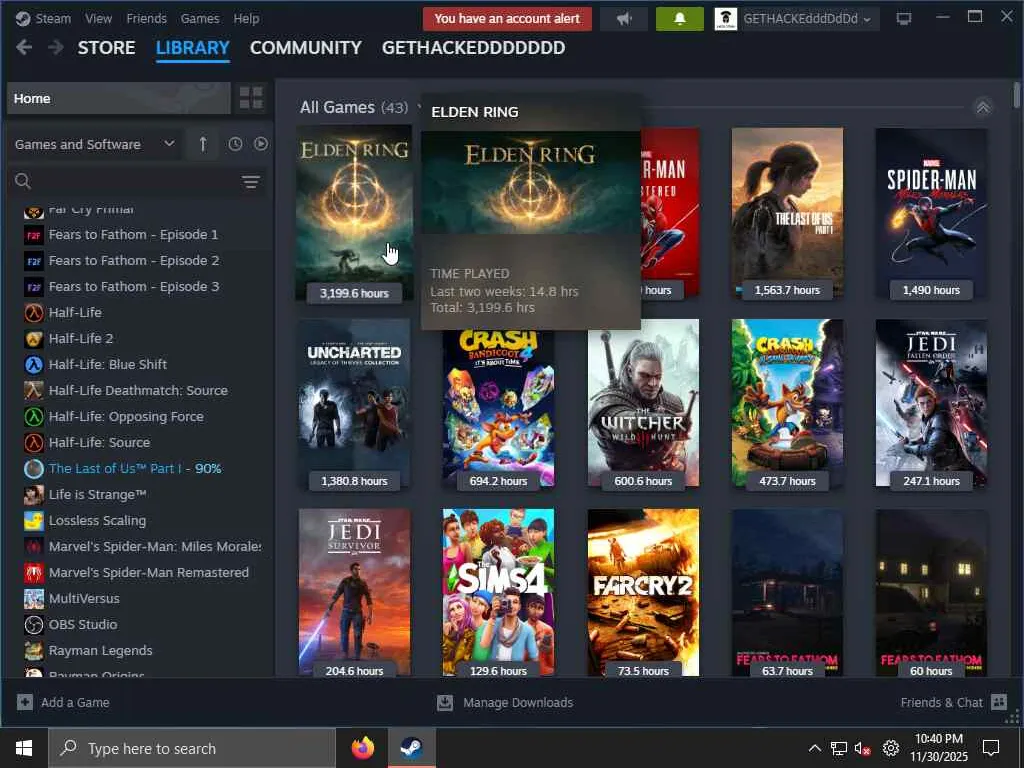Open Spider-Man Miles Morales cover, 1,490 hours
Image resolution: width=1024 pixels, height=768 pixels.
pos(931,213)
